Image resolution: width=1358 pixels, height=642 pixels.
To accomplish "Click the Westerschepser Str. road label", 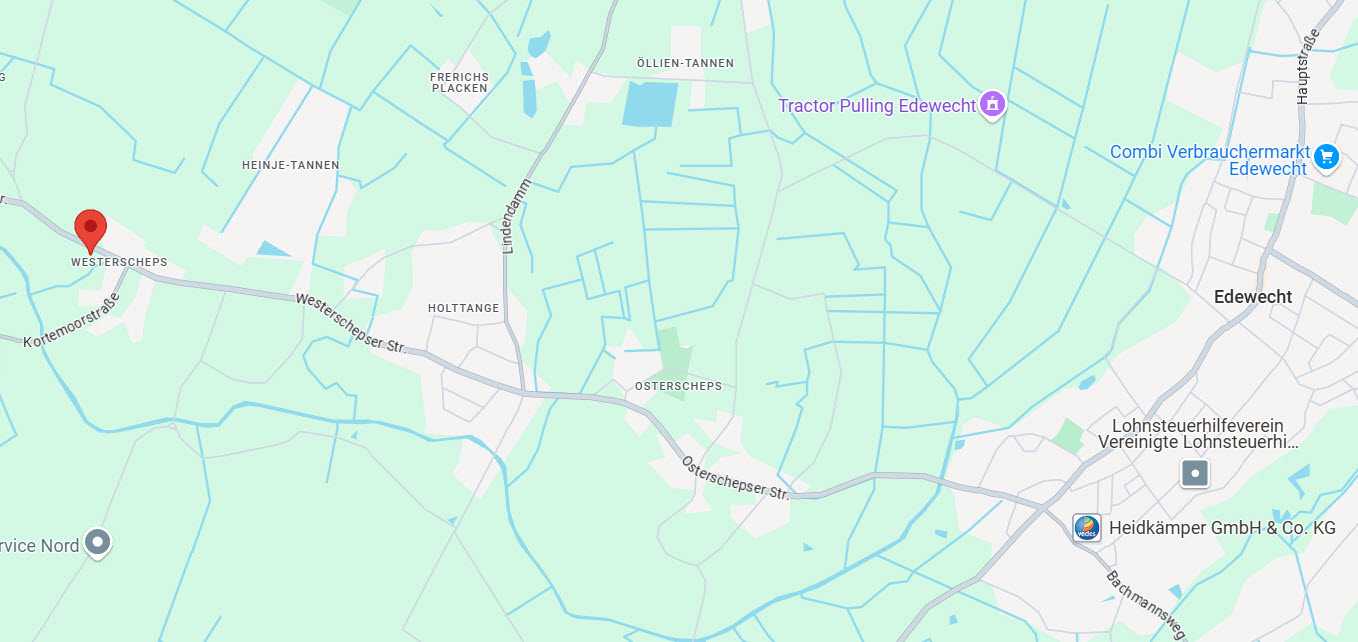I will pos(351,324).
